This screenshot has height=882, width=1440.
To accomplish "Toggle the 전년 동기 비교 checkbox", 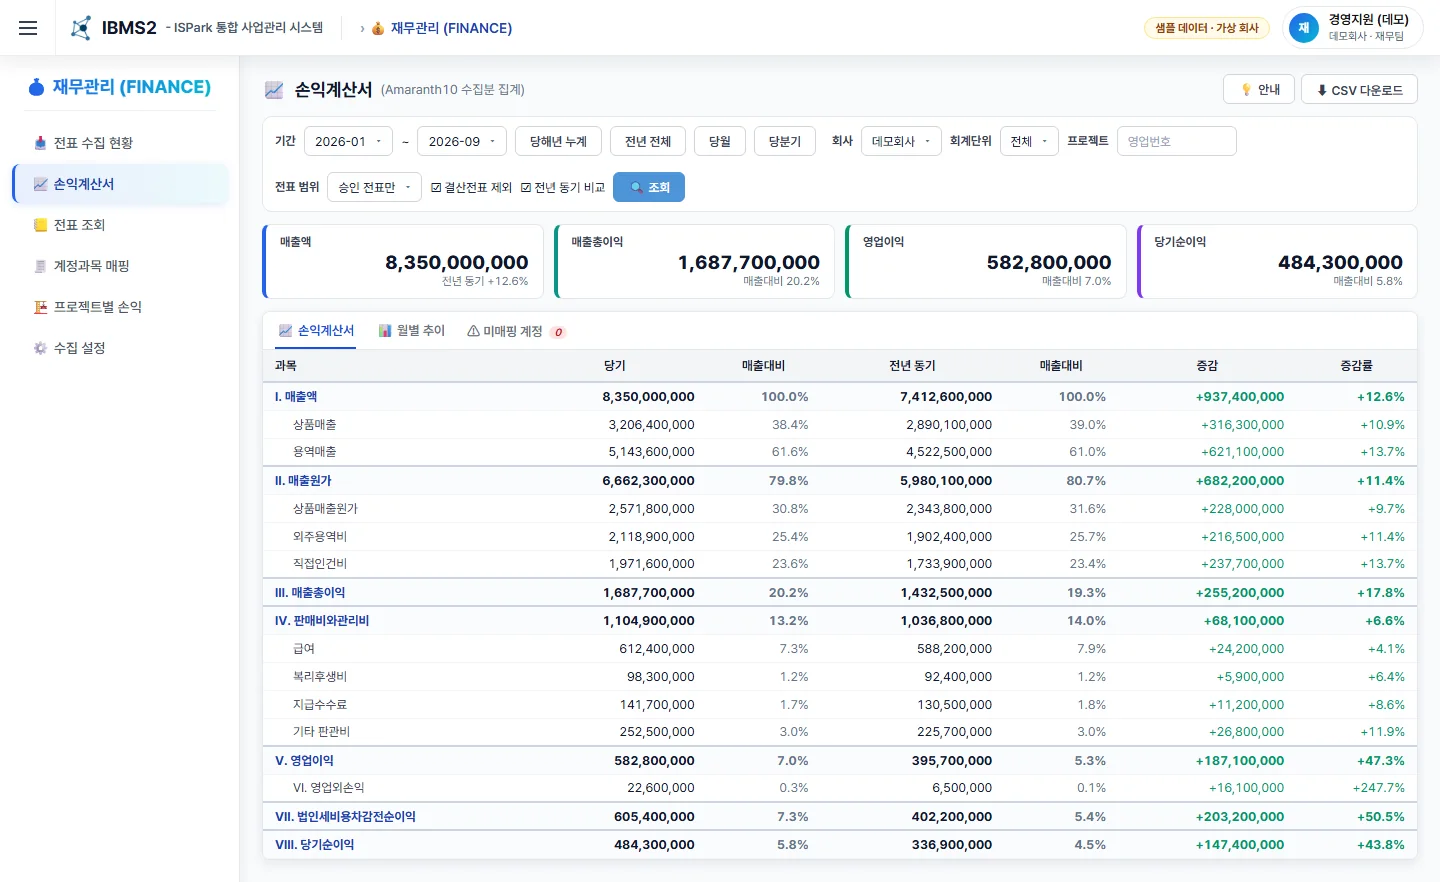I will click(x=526, y=188).
